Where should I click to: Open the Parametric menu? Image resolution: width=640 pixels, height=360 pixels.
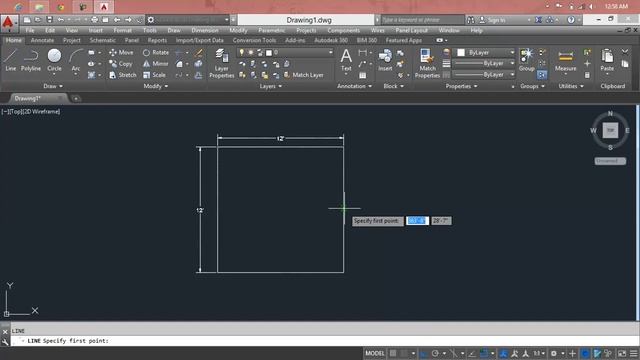(271, 30)
